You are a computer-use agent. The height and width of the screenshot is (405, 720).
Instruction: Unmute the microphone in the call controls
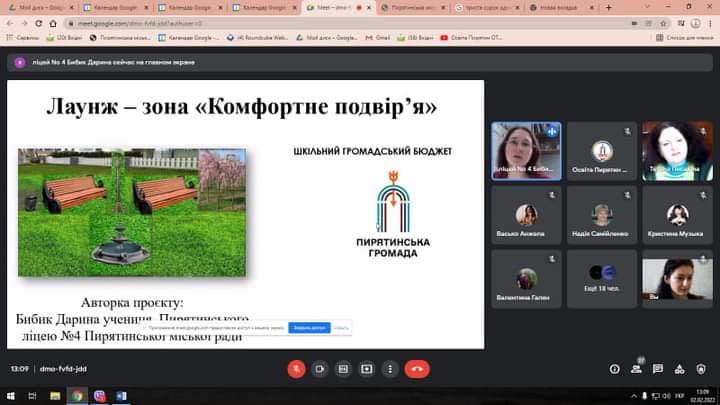tap(296, 368)
